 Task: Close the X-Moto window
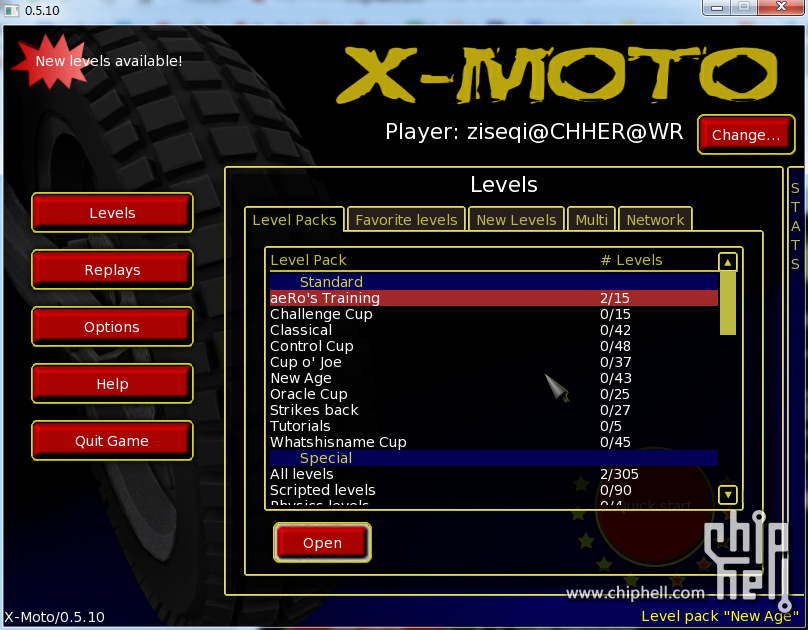click(781, 7)
